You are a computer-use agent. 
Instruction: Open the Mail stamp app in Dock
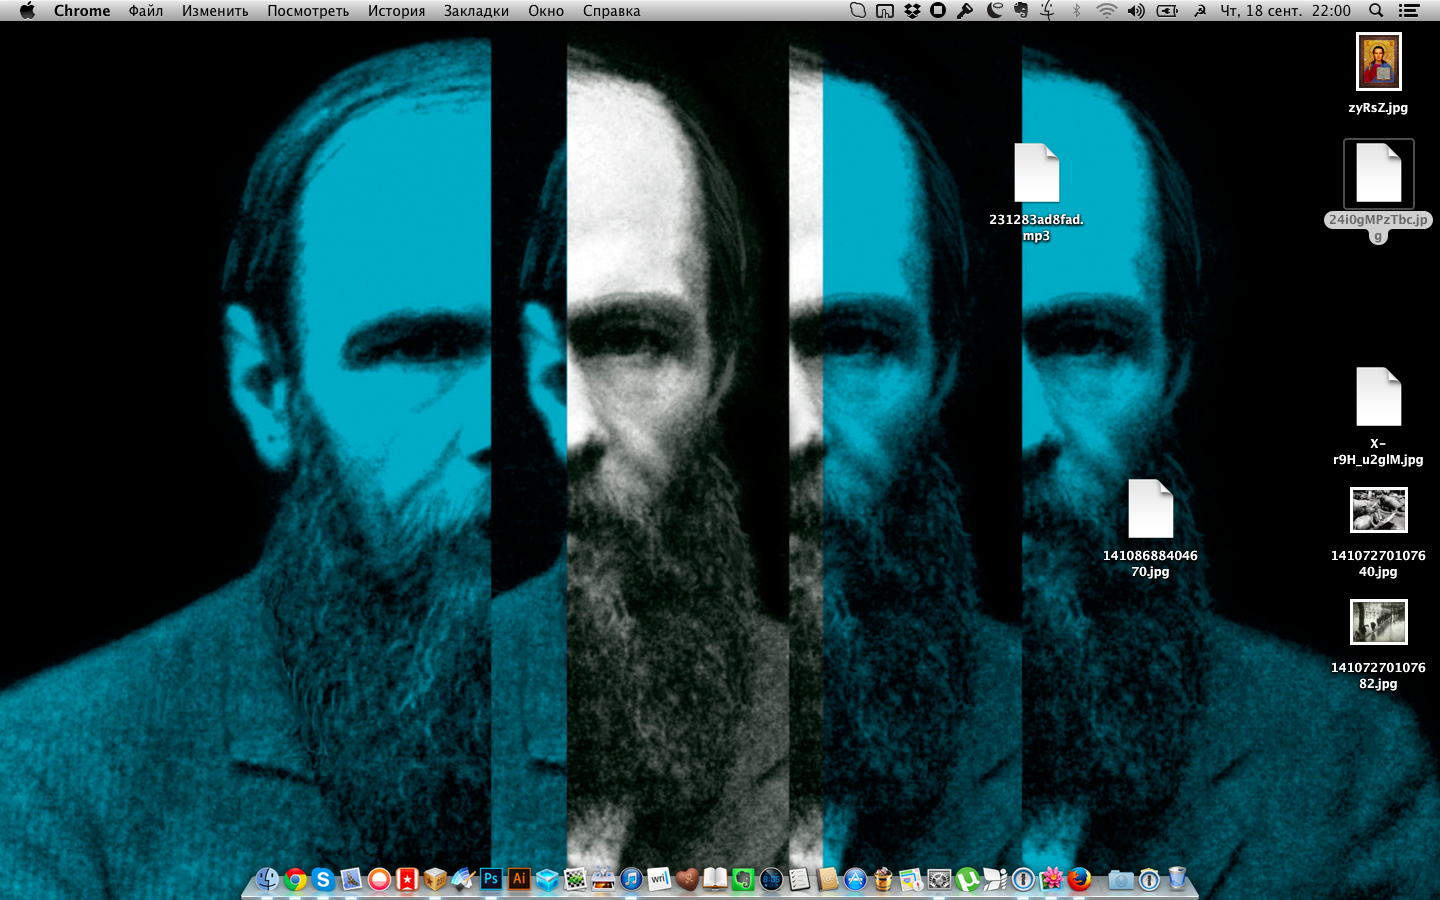[351, 879]
